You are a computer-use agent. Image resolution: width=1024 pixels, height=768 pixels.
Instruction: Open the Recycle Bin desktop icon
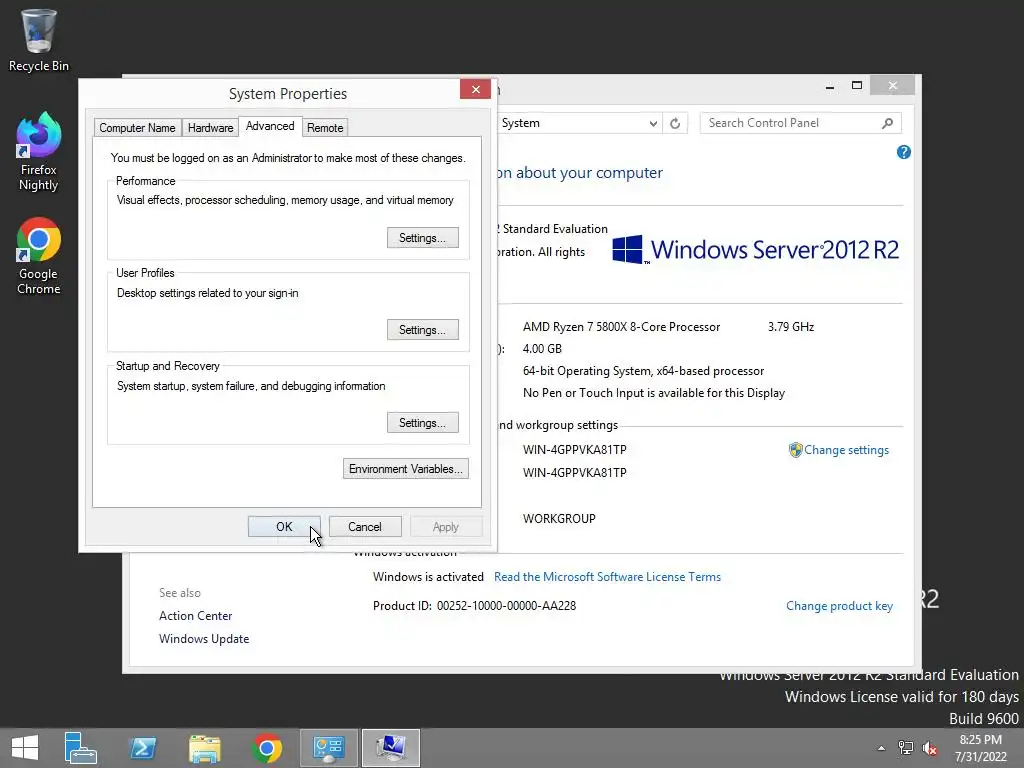coord(38,39)
